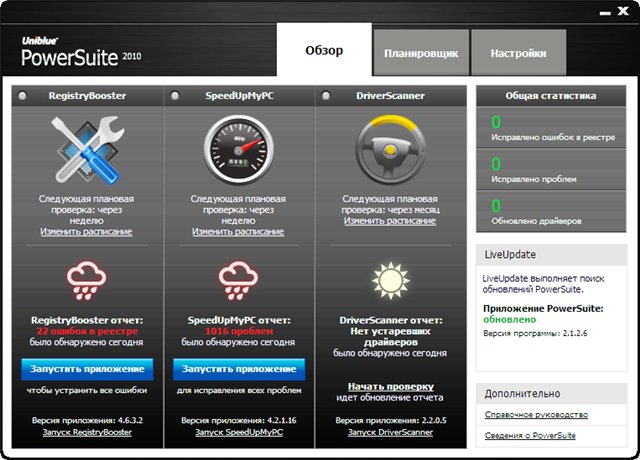Click Изменить расписание link for SpeedUpMyPC
The width and height of the screenshot is (640, 460).
point(238,231)
